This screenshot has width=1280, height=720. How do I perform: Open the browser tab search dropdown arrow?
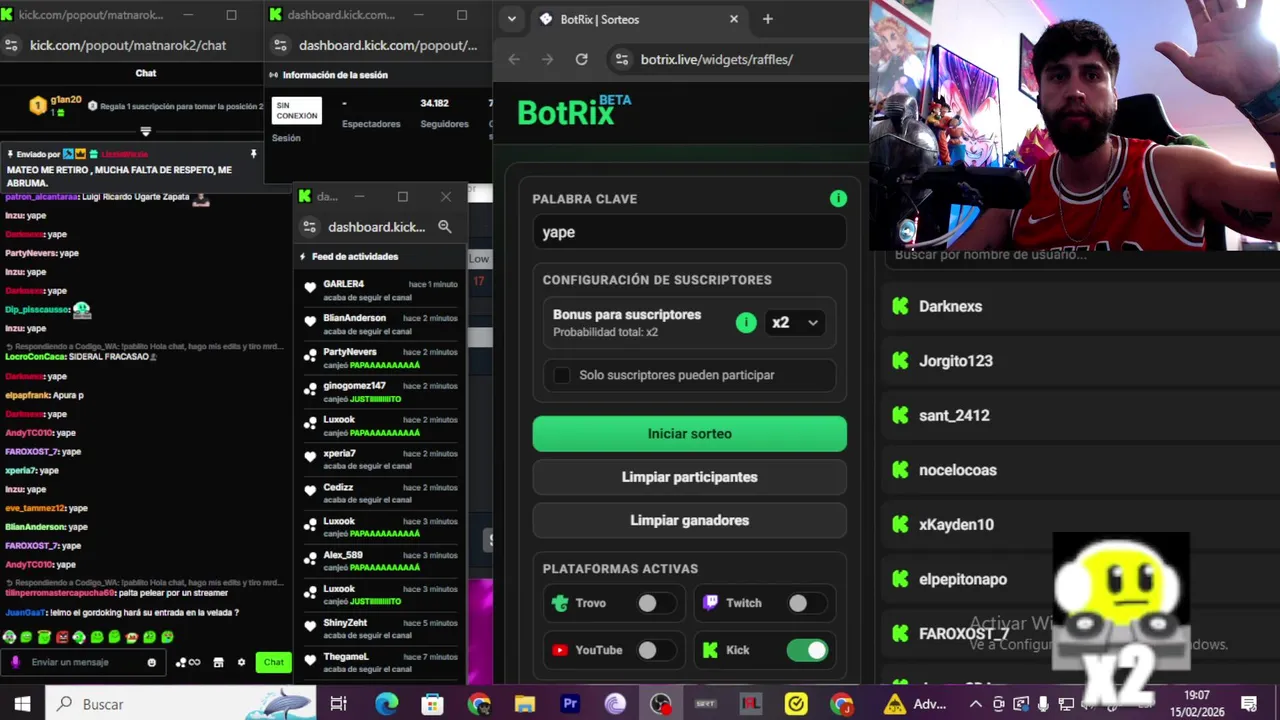tap(511, 19)
